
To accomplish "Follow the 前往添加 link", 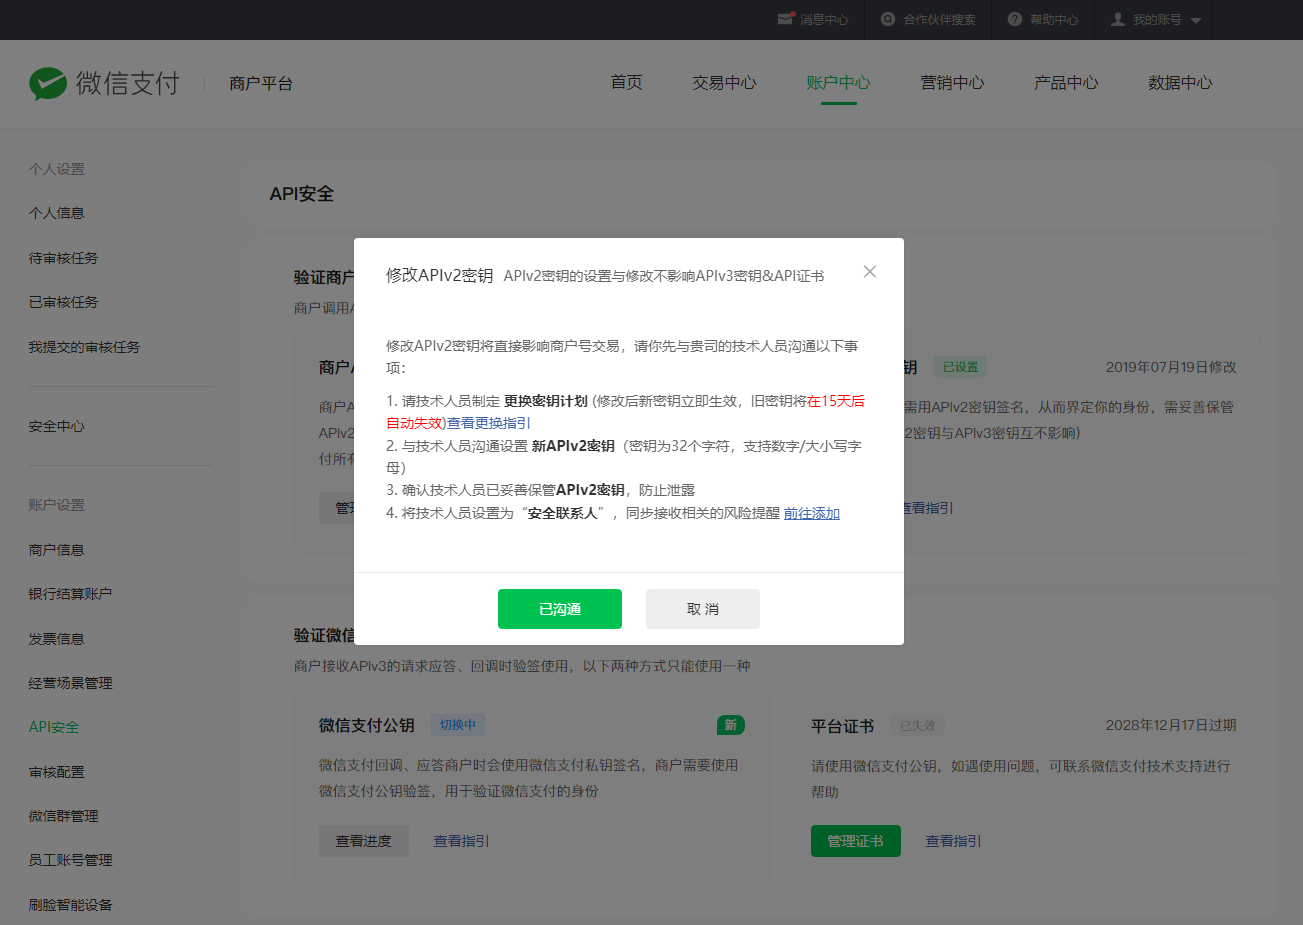I will coord(812,513).
